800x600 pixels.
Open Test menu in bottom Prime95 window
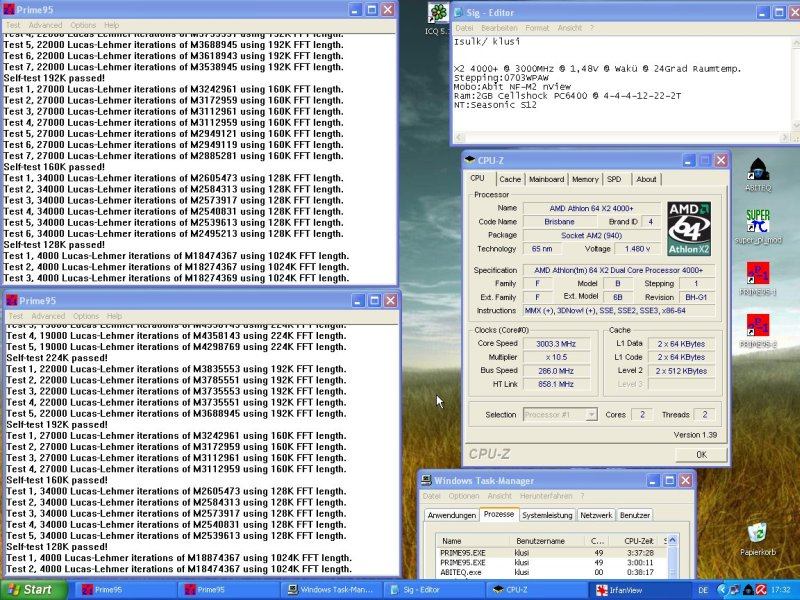tap(16, 316)
